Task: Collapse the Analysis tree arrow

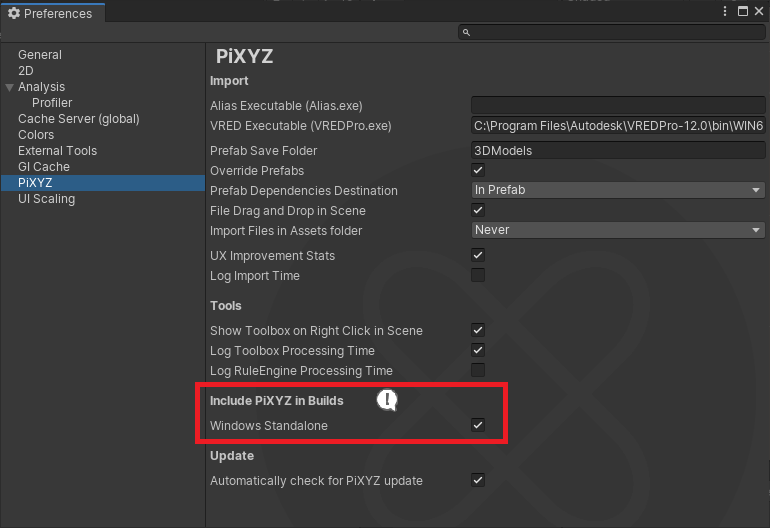Action: point(9,87)
